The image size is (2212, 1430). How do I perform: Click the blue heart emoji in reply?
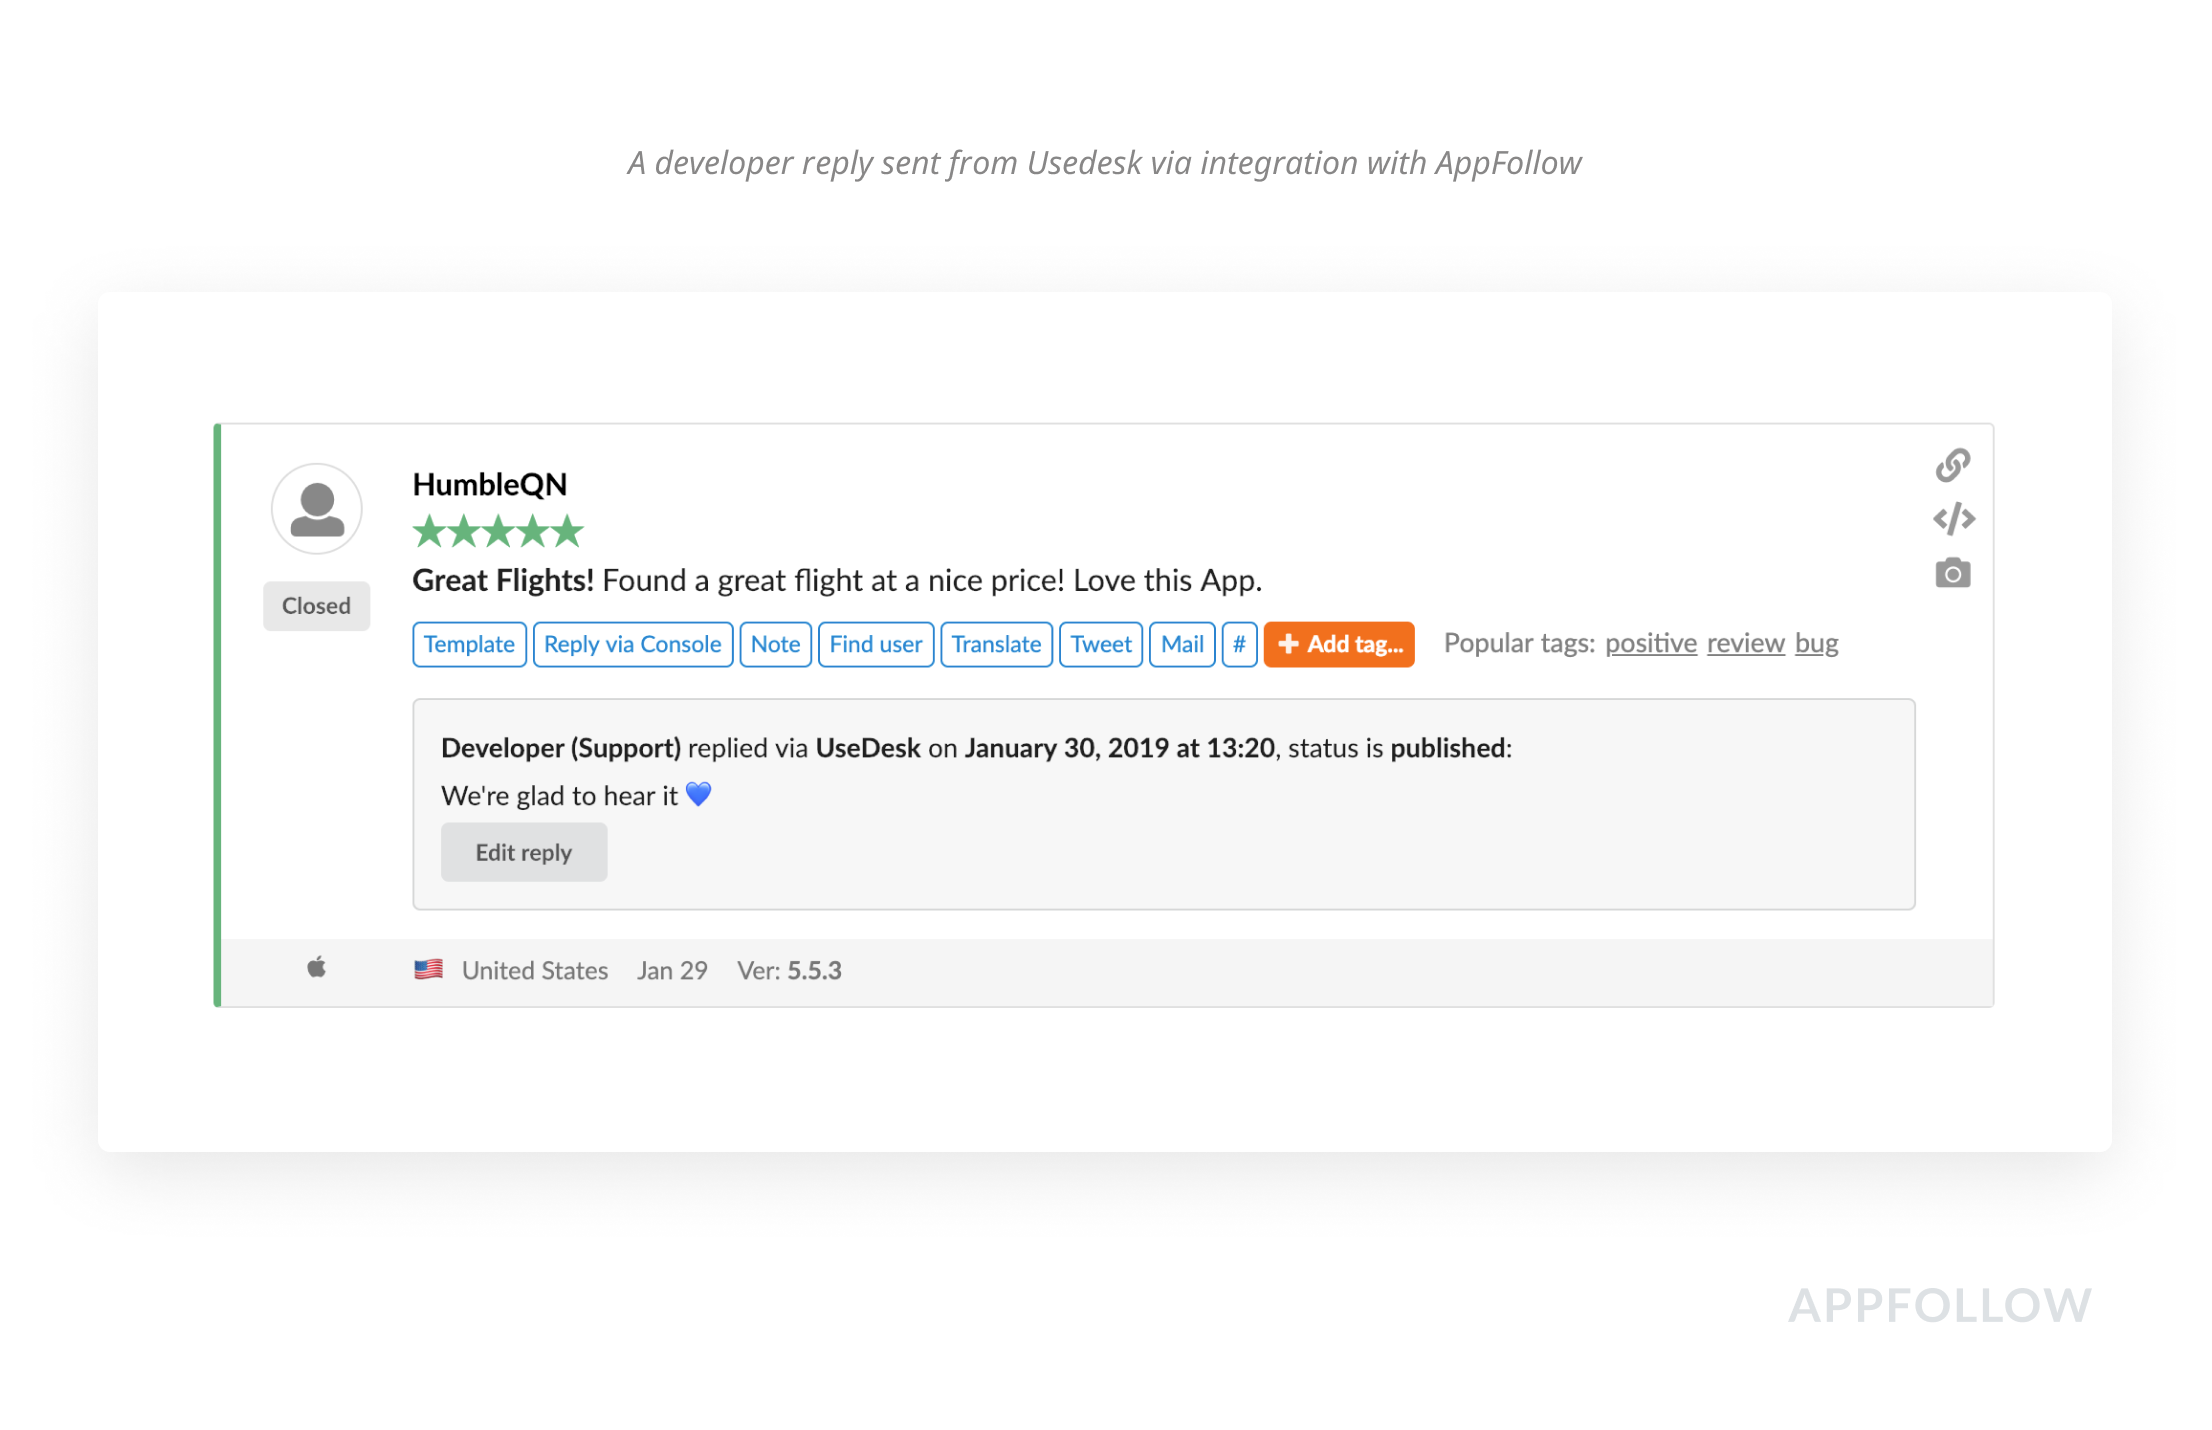click(x=698, y=794)
